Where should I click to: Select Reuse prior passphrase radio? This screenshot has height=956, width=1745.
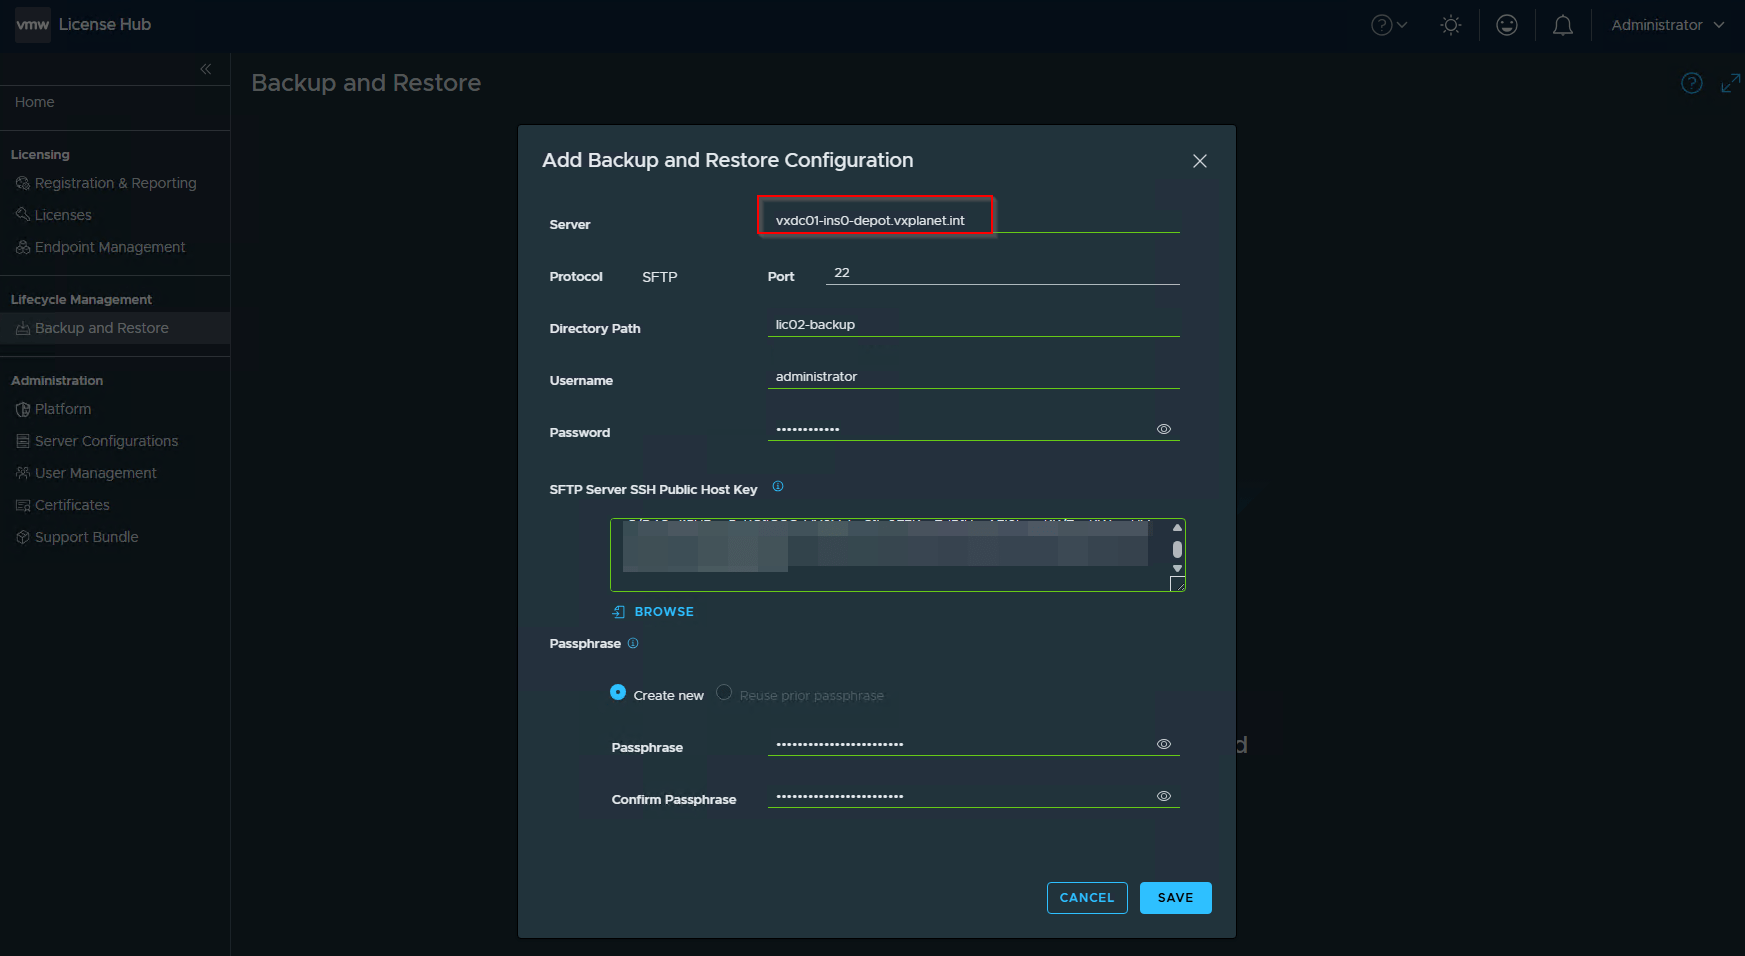tap(724, 693)
